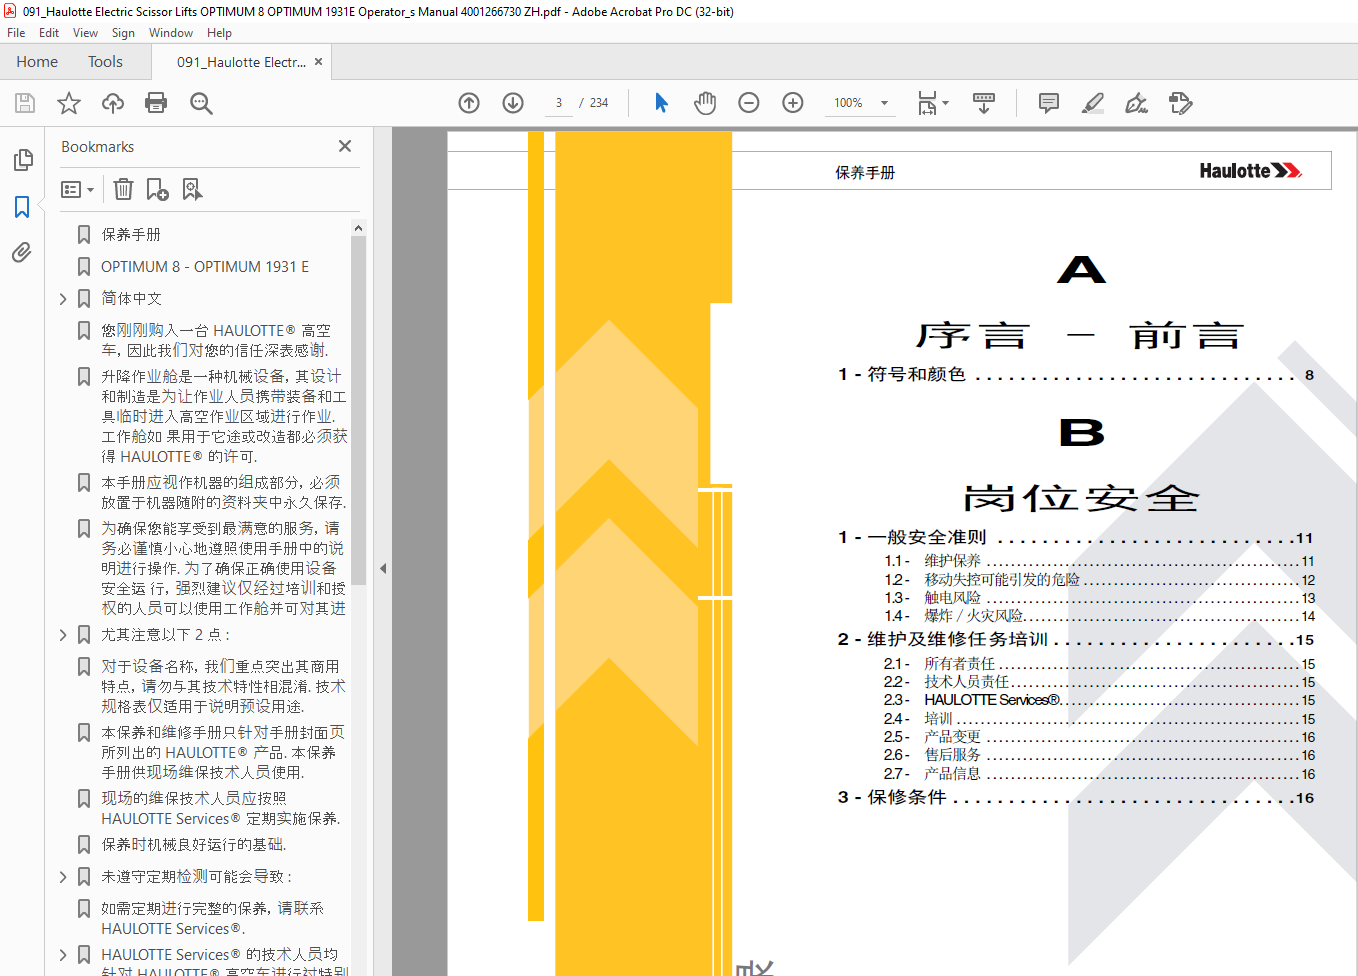Select the 091_Haulotte Electr... document tab

[241, 62]
